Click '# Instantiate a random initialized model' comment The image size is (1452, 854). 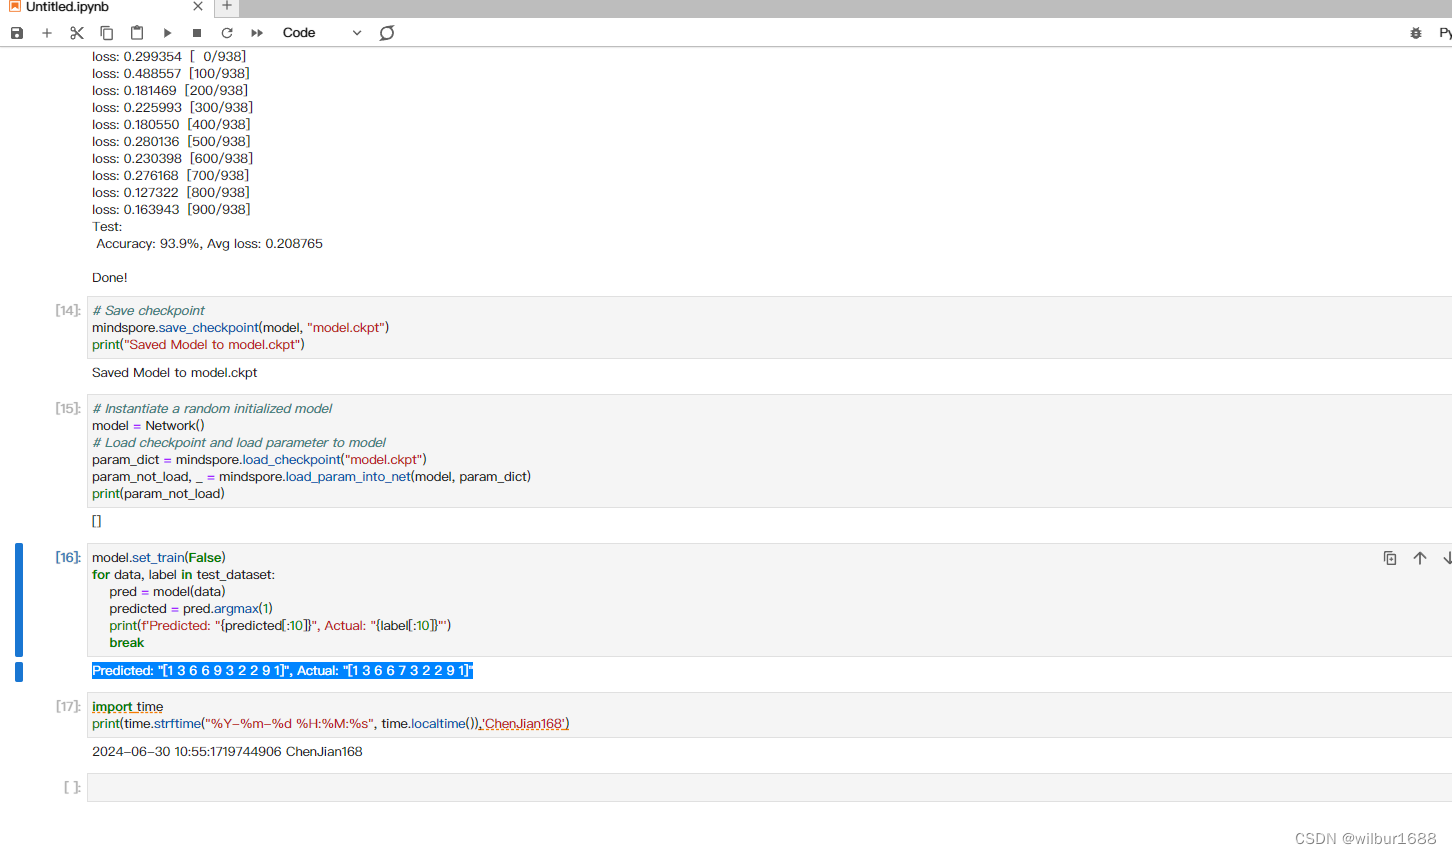pyautogui.click(x=212, y=409)
